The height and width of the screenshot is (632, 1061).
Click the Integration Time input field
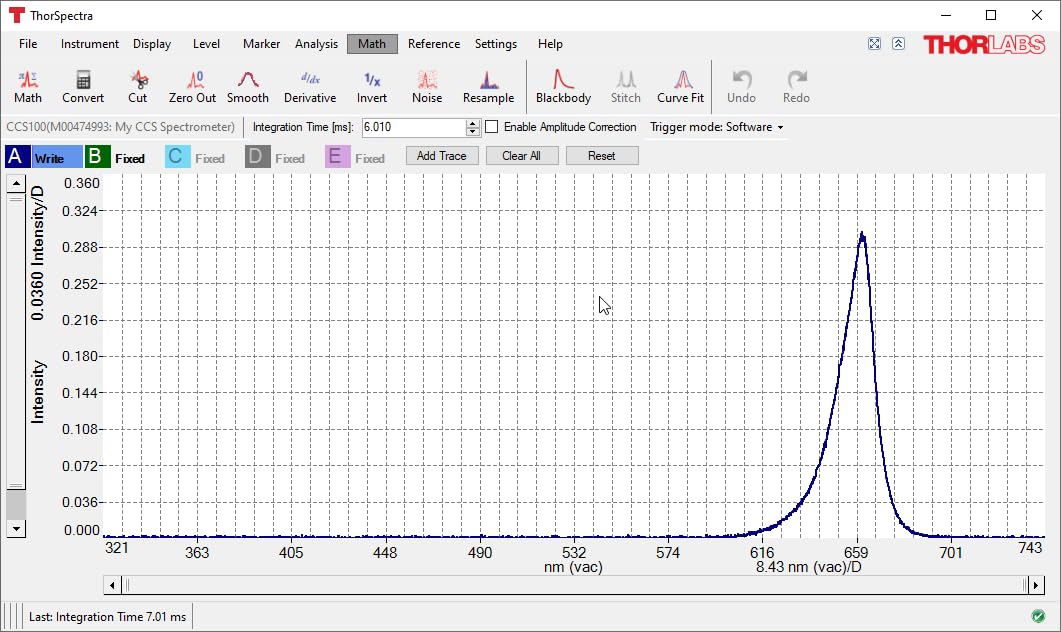pyautogui.click(x=413, y=127)
